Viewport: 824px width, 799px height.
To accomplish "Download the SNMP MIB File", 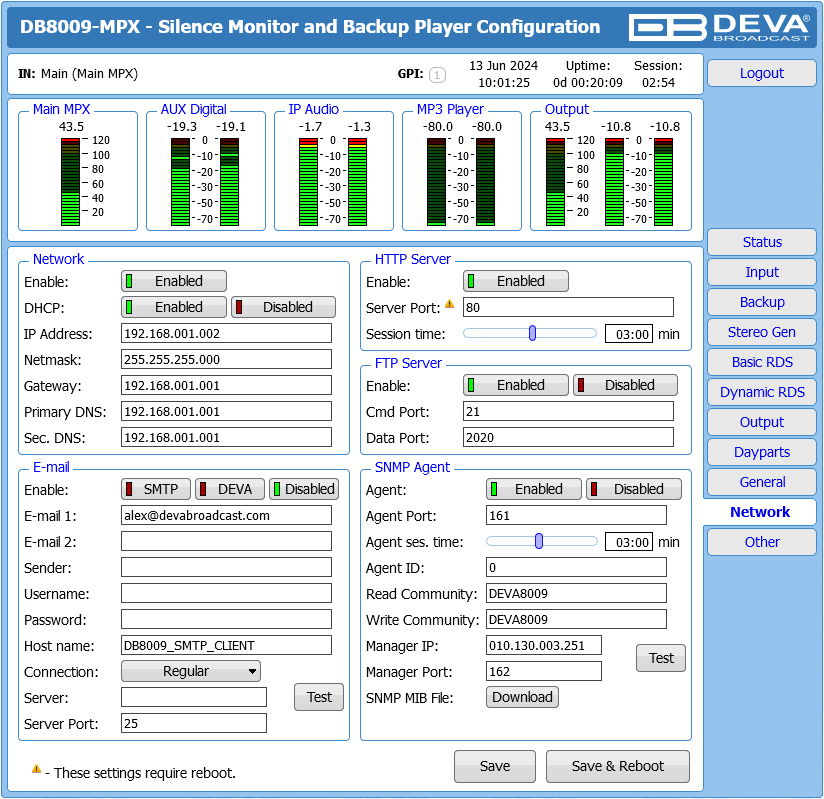I will click(x=522, y=697).
